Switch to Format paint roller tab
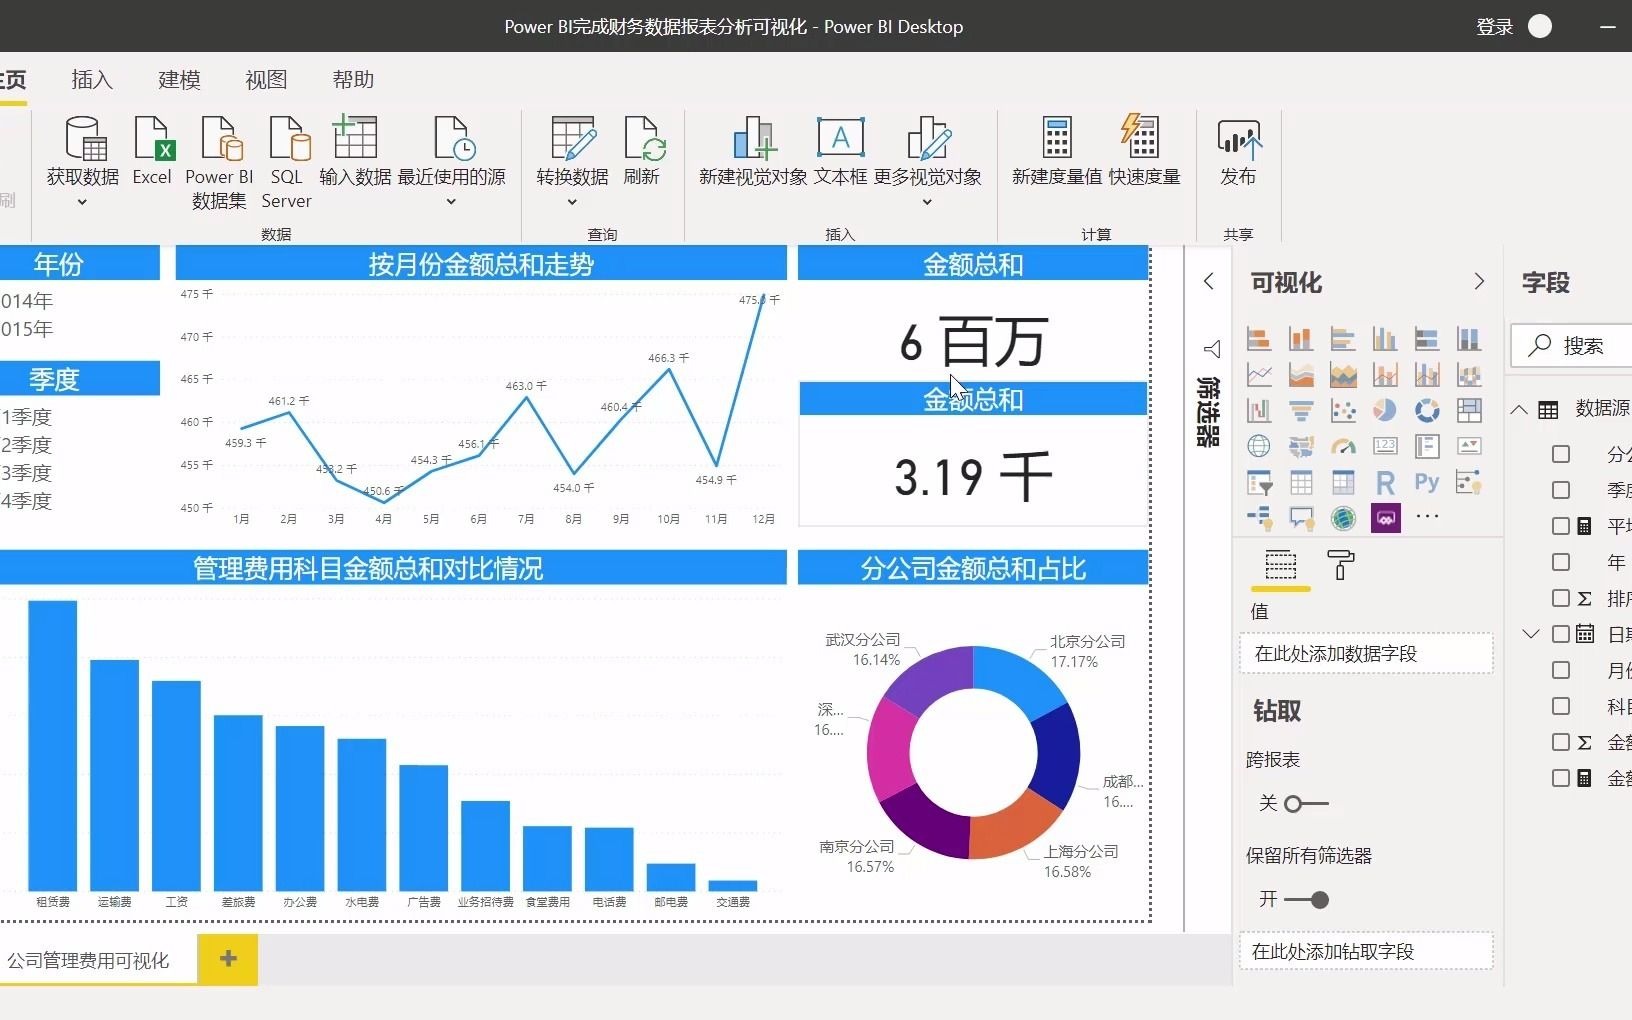1632x1020 pixels. point(1340,565)
